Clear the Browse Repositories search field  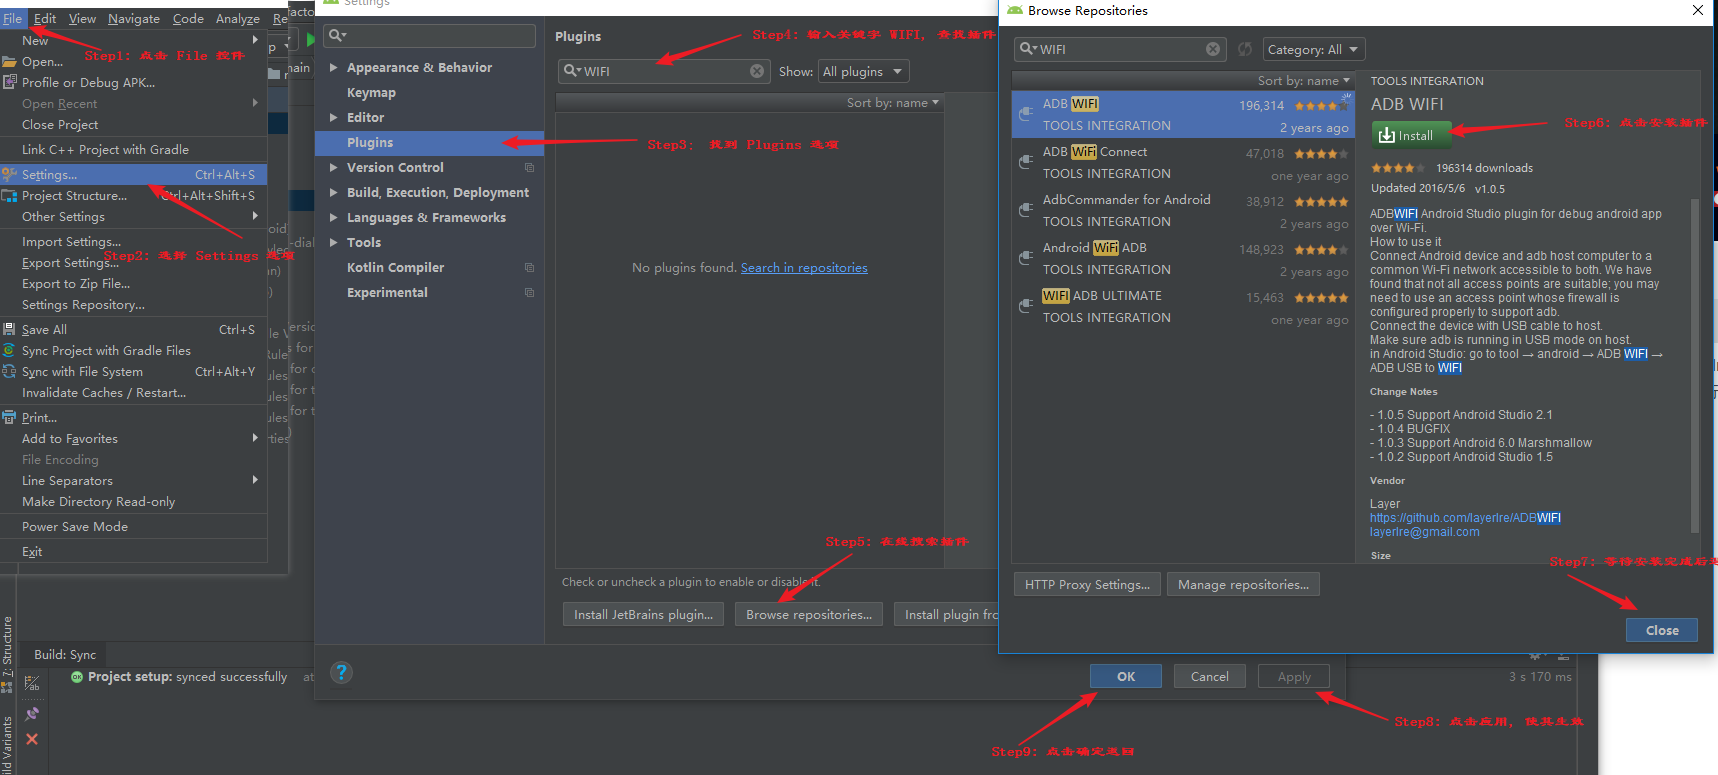(1213, 49)
